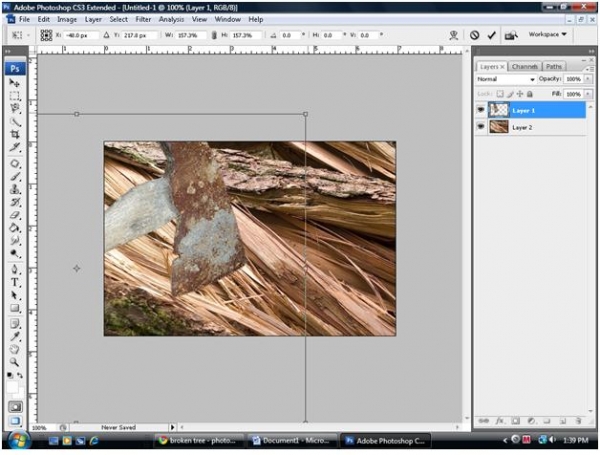Click the Windows Start button

(18, 440)
